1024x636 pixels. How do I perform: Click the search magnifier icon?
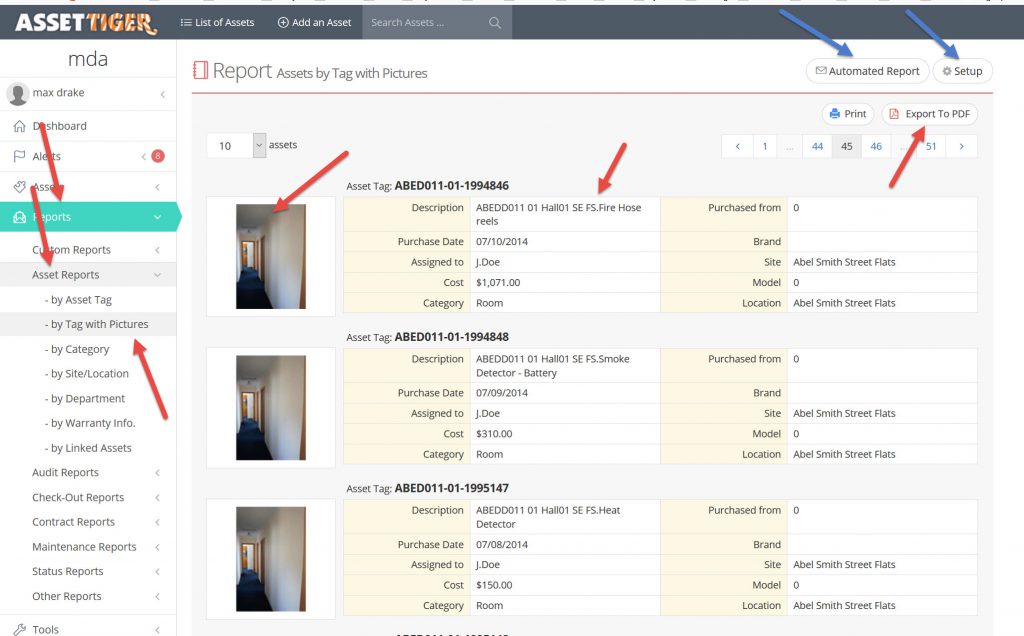(x=495, y=23)
